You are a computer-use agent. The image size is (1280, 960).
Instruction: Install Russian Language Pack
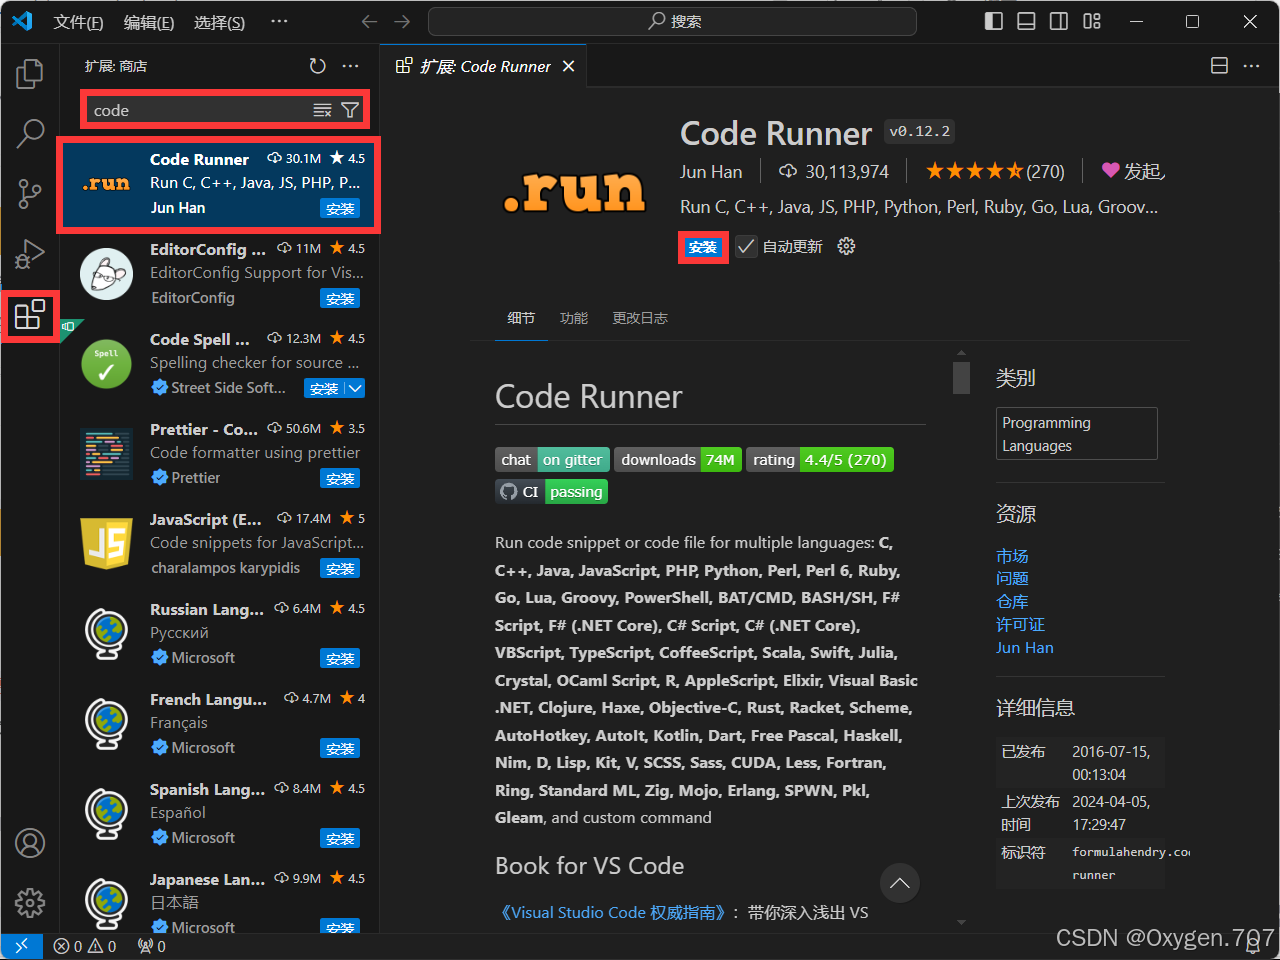pyautogui.click(x=340, y=658)
